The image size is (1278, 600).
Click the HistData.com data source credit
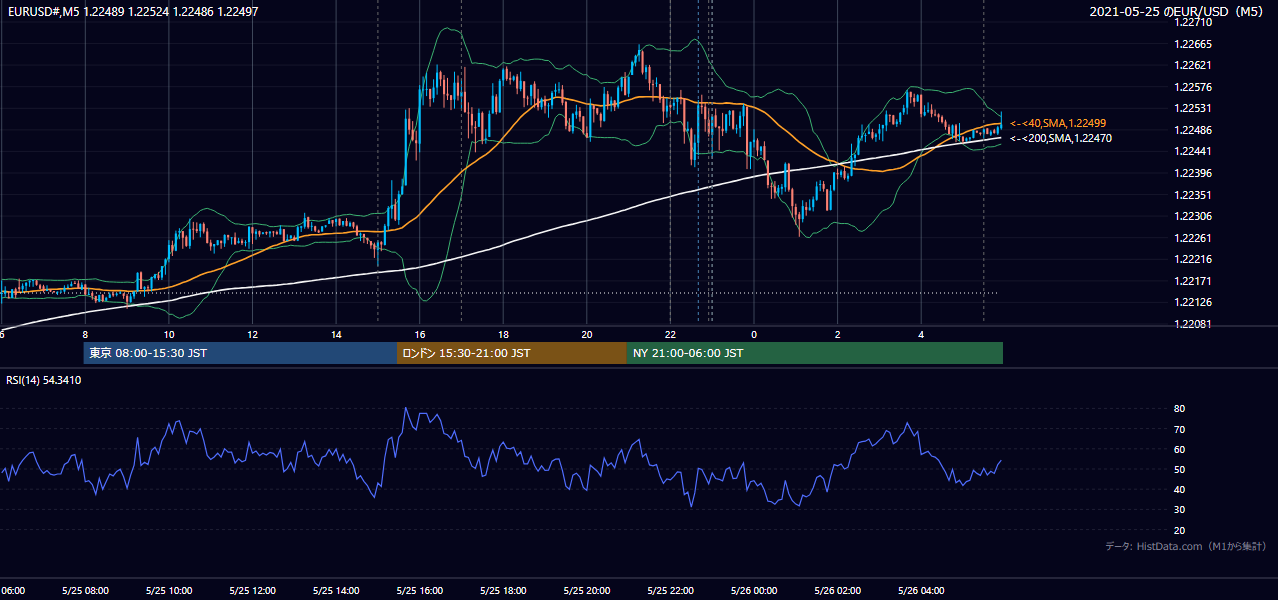point(1186,546)
